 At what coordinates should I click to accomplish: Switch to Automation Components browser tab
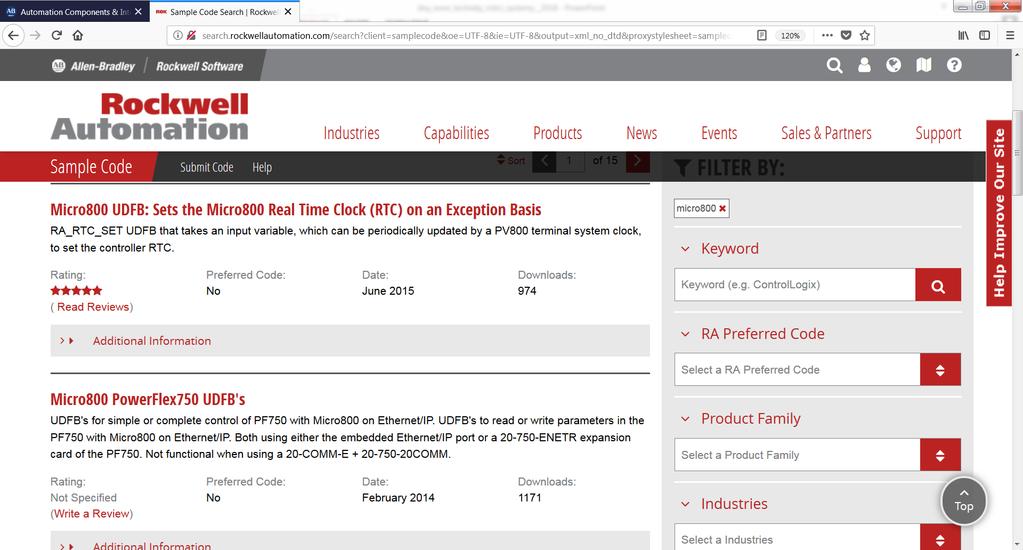(74, 12)
